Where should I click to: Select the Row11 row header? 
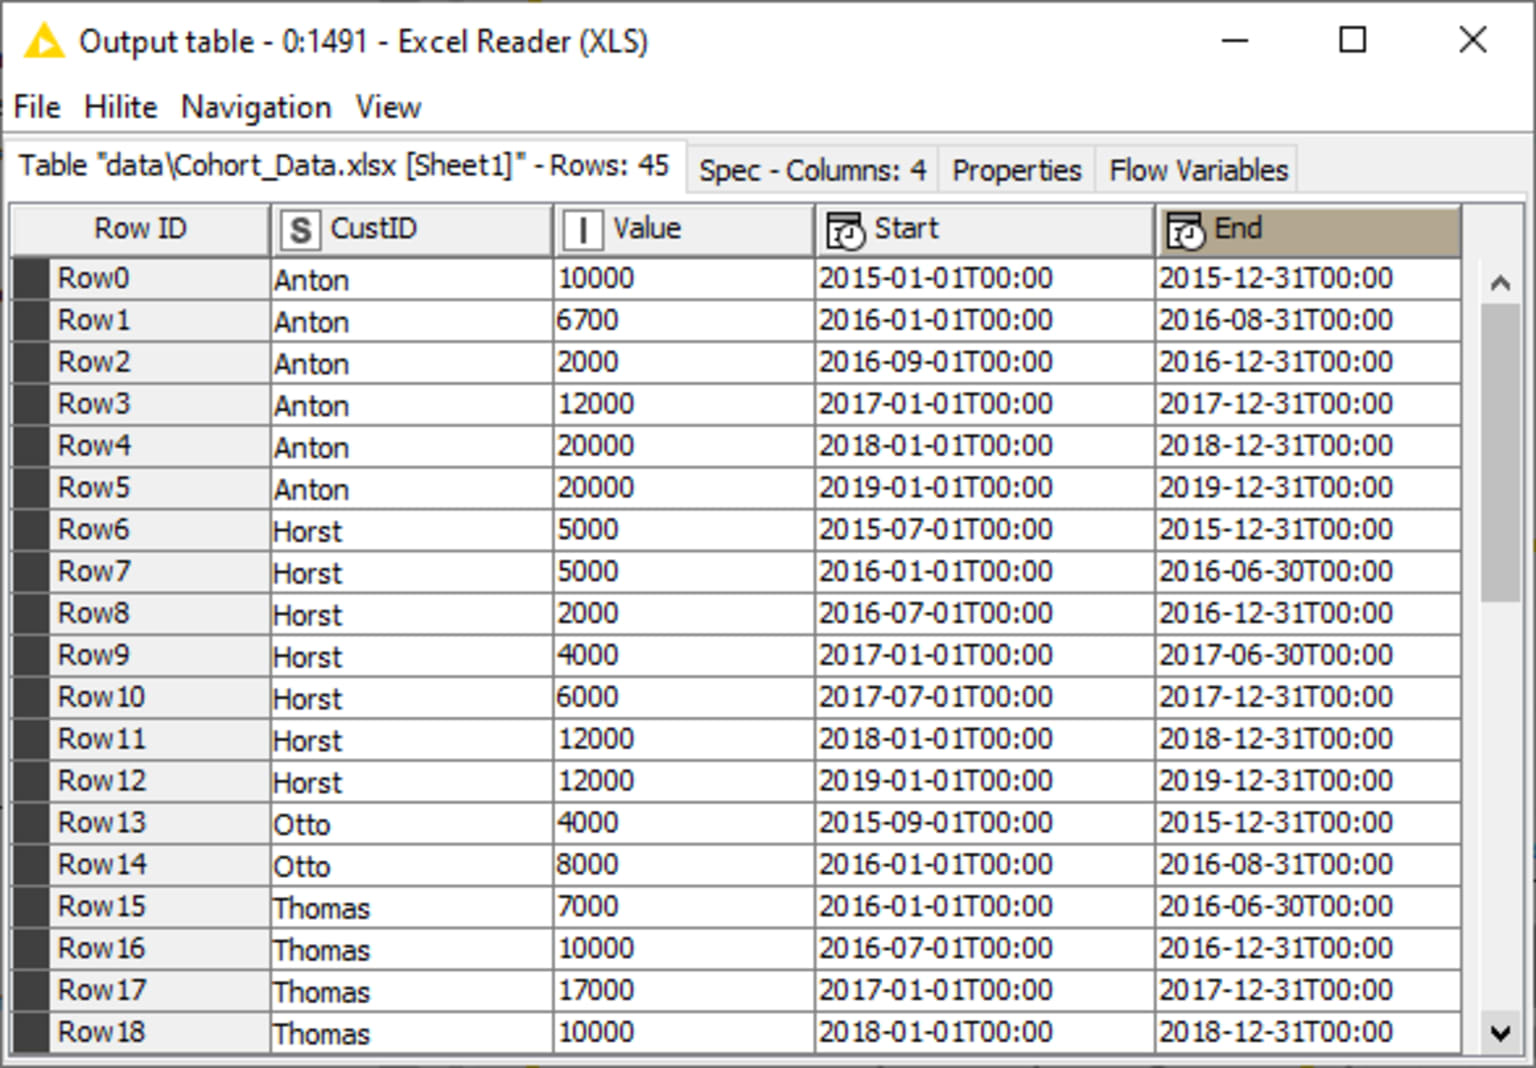tap(140, 739)
